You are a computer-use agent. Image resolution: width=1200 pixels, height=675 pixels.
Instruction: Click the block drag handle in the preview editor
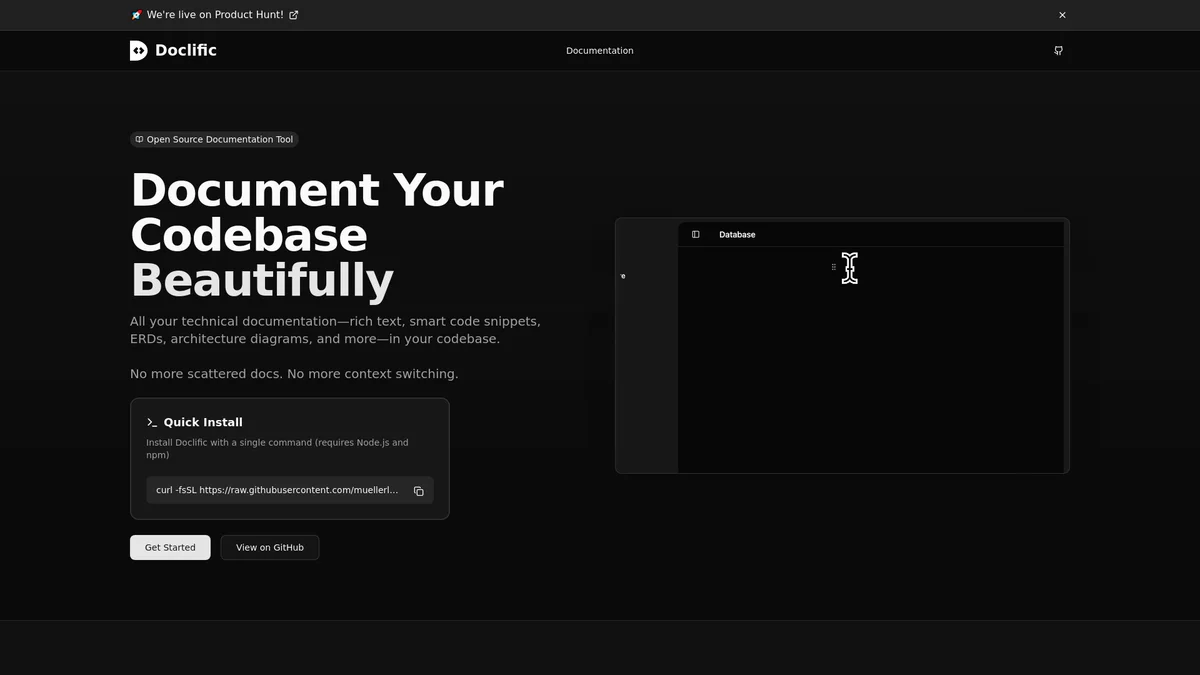click(x=834, y=267)
